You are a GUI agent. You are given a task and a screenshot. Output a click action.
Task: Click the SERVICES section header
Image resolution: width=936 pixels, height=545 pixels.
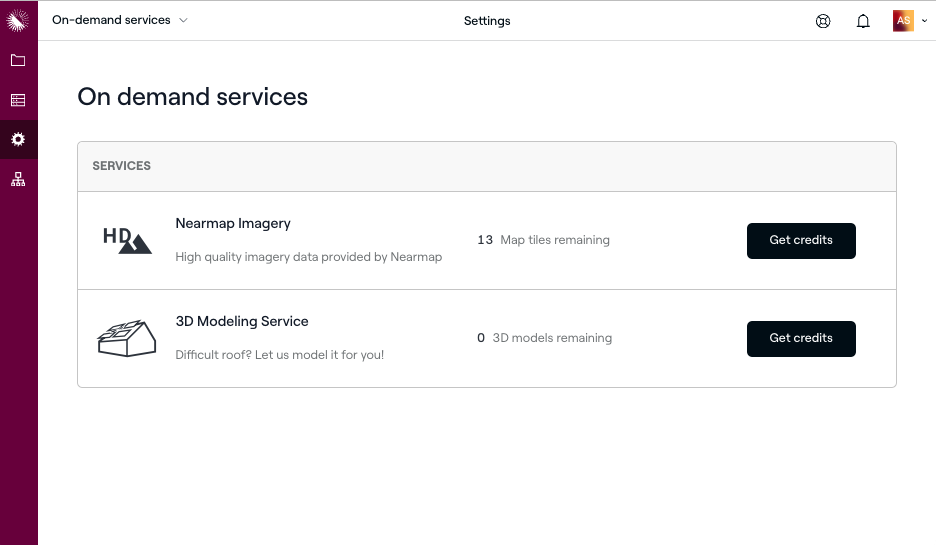122,166
